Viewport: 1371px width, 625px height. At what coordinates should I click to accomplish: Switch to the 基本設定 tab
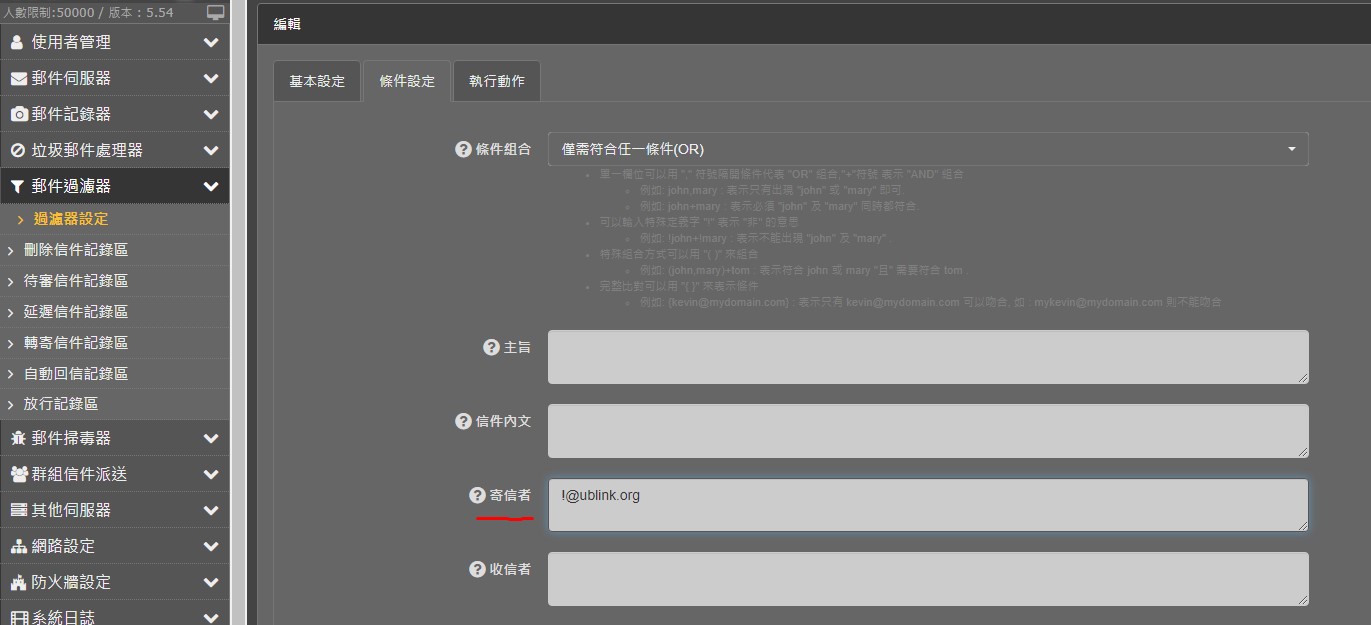pos(317,81)
